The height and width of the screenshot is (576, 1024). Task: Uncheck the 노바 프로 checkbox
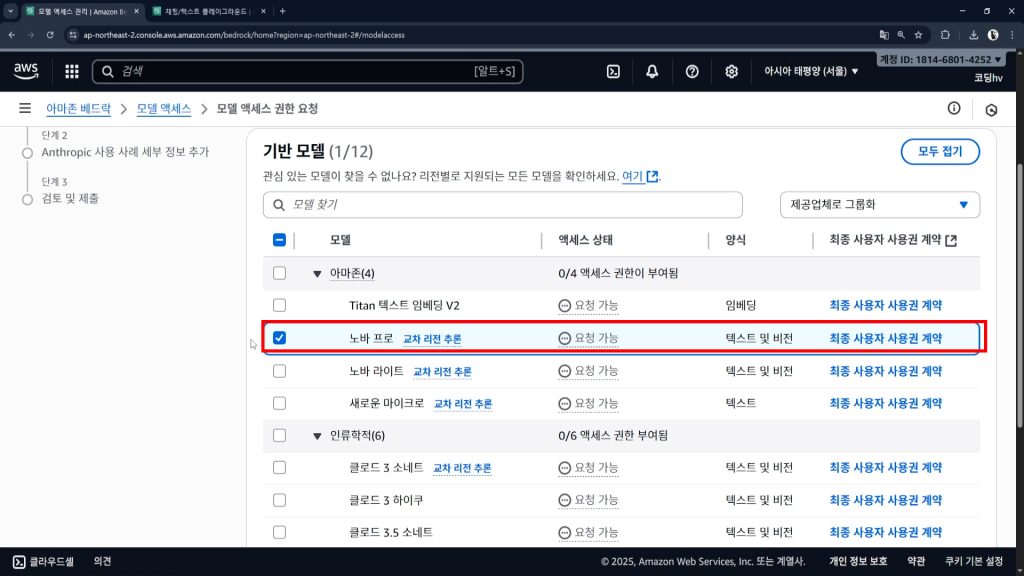click(279, 338)
